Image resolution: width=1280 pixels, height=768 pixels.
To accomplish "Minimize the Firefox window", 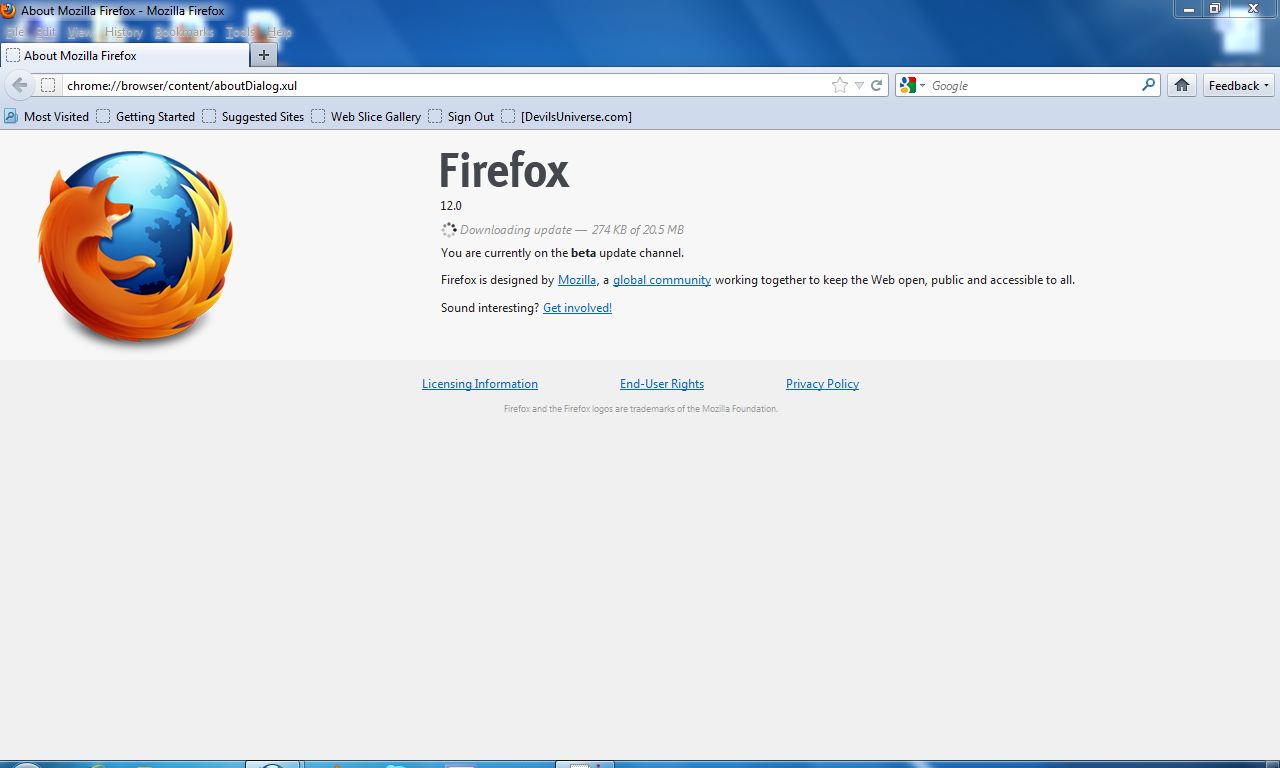I will (1189, 9).
